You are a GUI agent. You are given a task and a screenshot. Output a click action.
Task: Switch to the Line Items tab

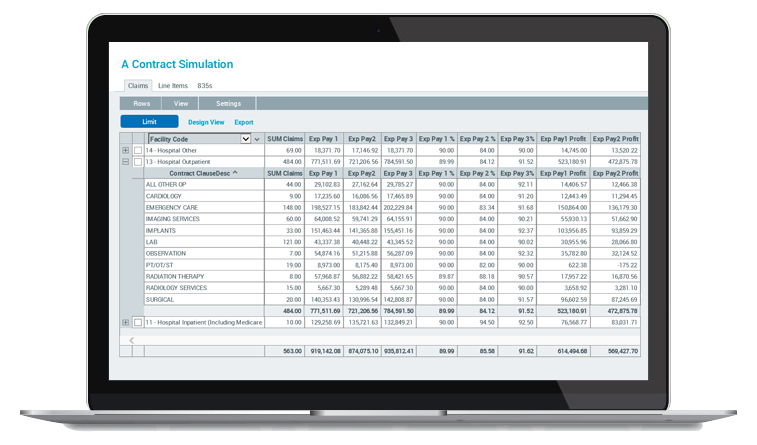[x=172, y=86]
